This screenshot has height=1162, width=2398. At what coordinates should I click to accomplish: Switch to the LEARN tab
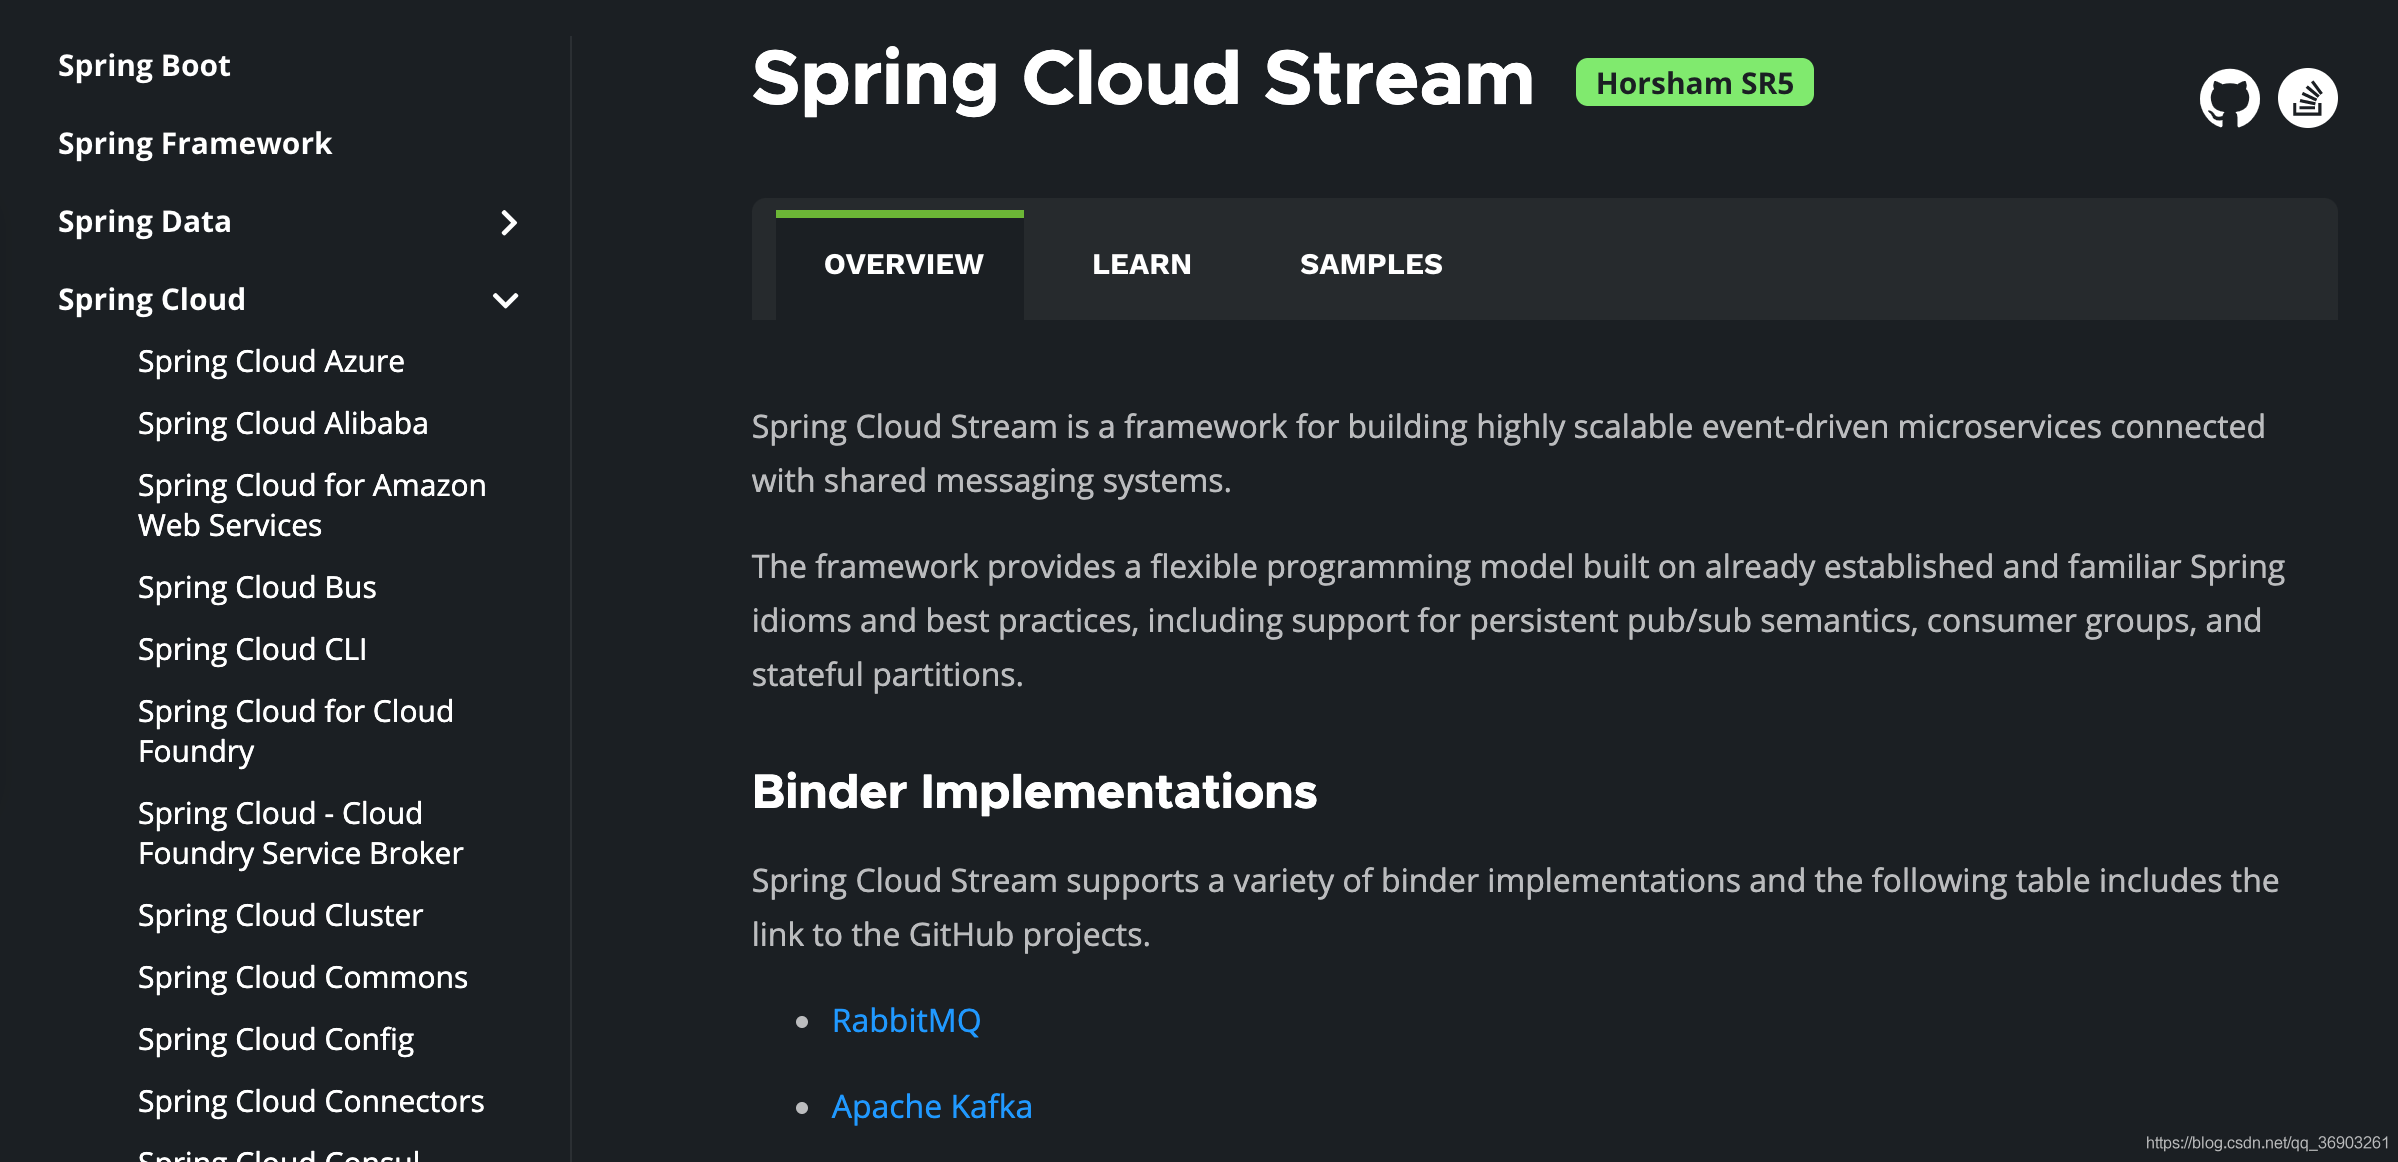1141,264
